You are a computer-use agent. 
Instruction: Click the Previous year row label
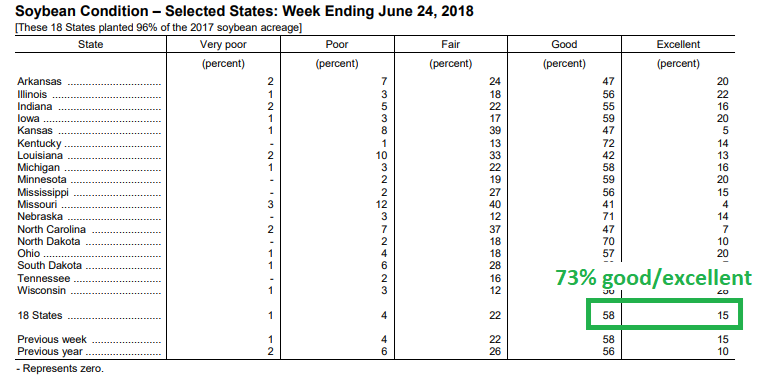tap(50, 351)
